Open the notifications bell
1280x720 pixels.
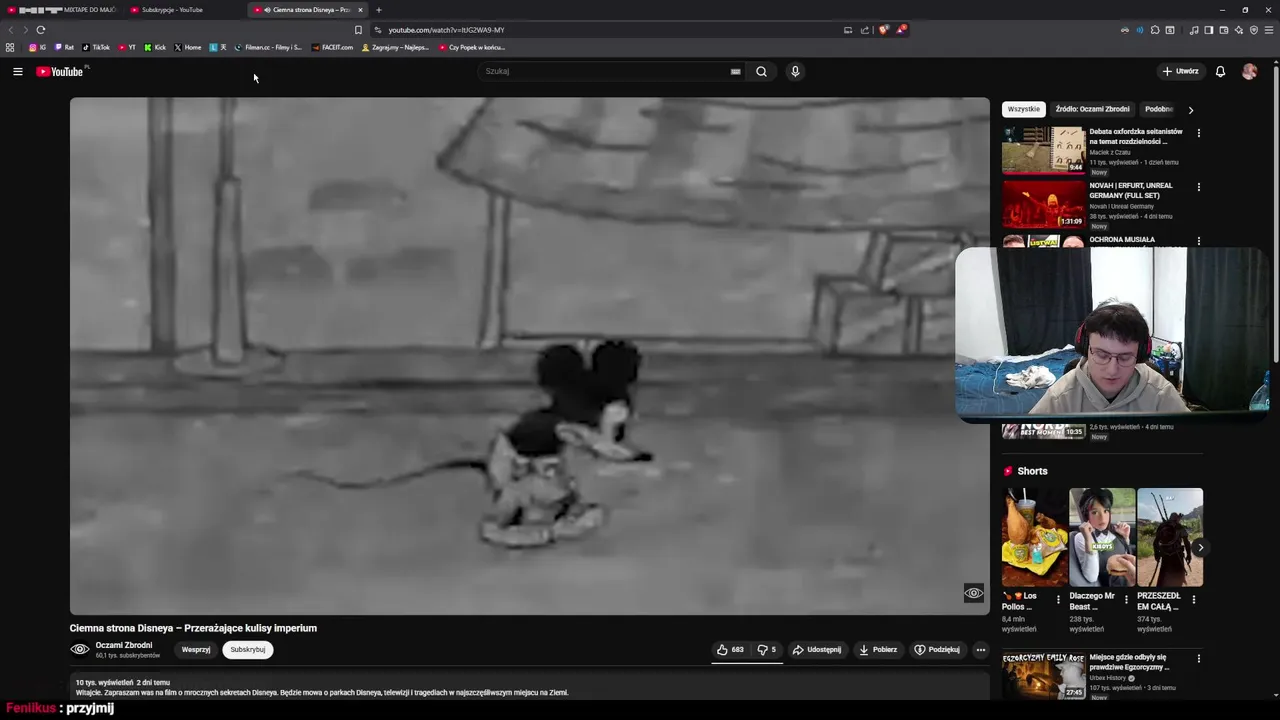pyautogui.click(x=1220, y=71)
